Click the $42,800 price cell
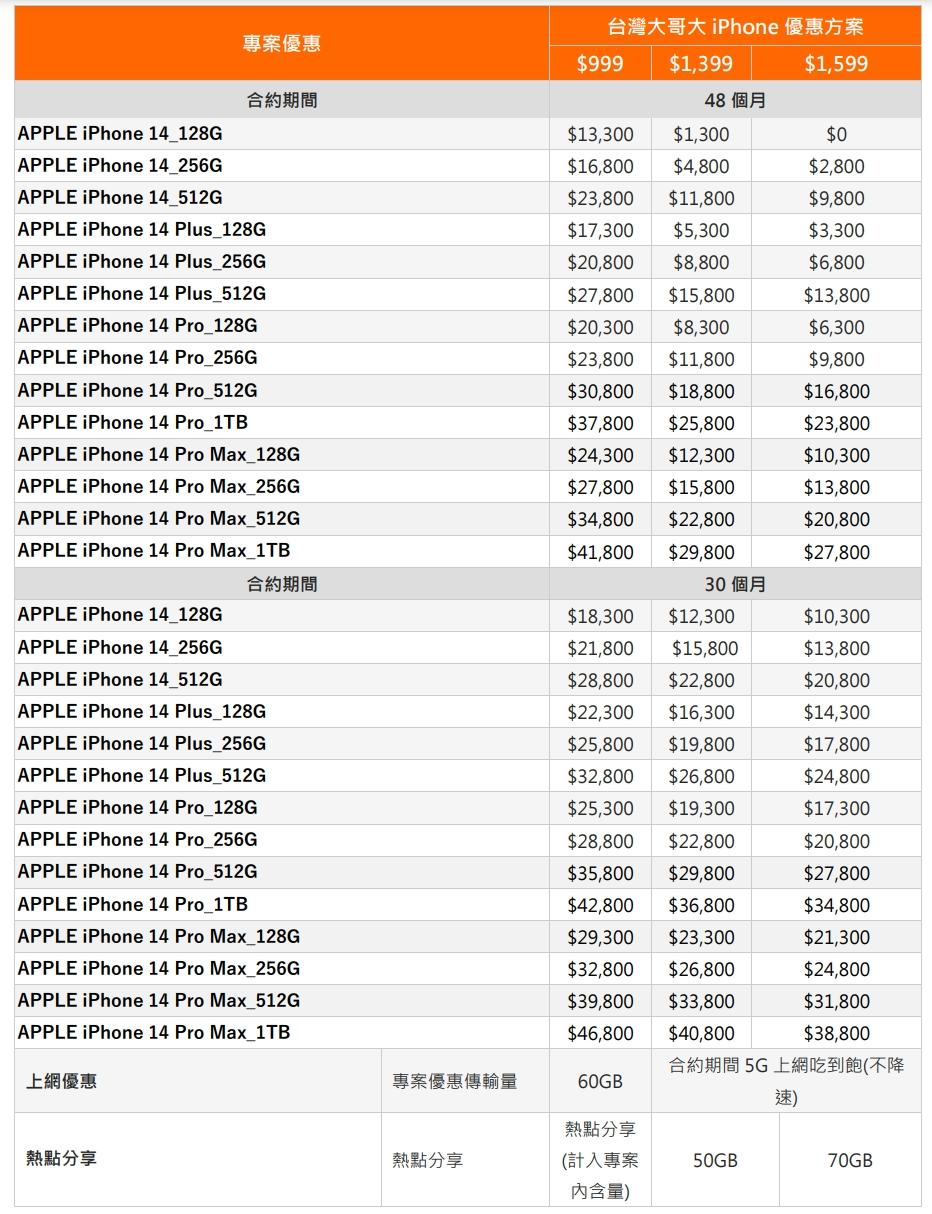This screenshot has width=932, height=1214. point(600,905)
